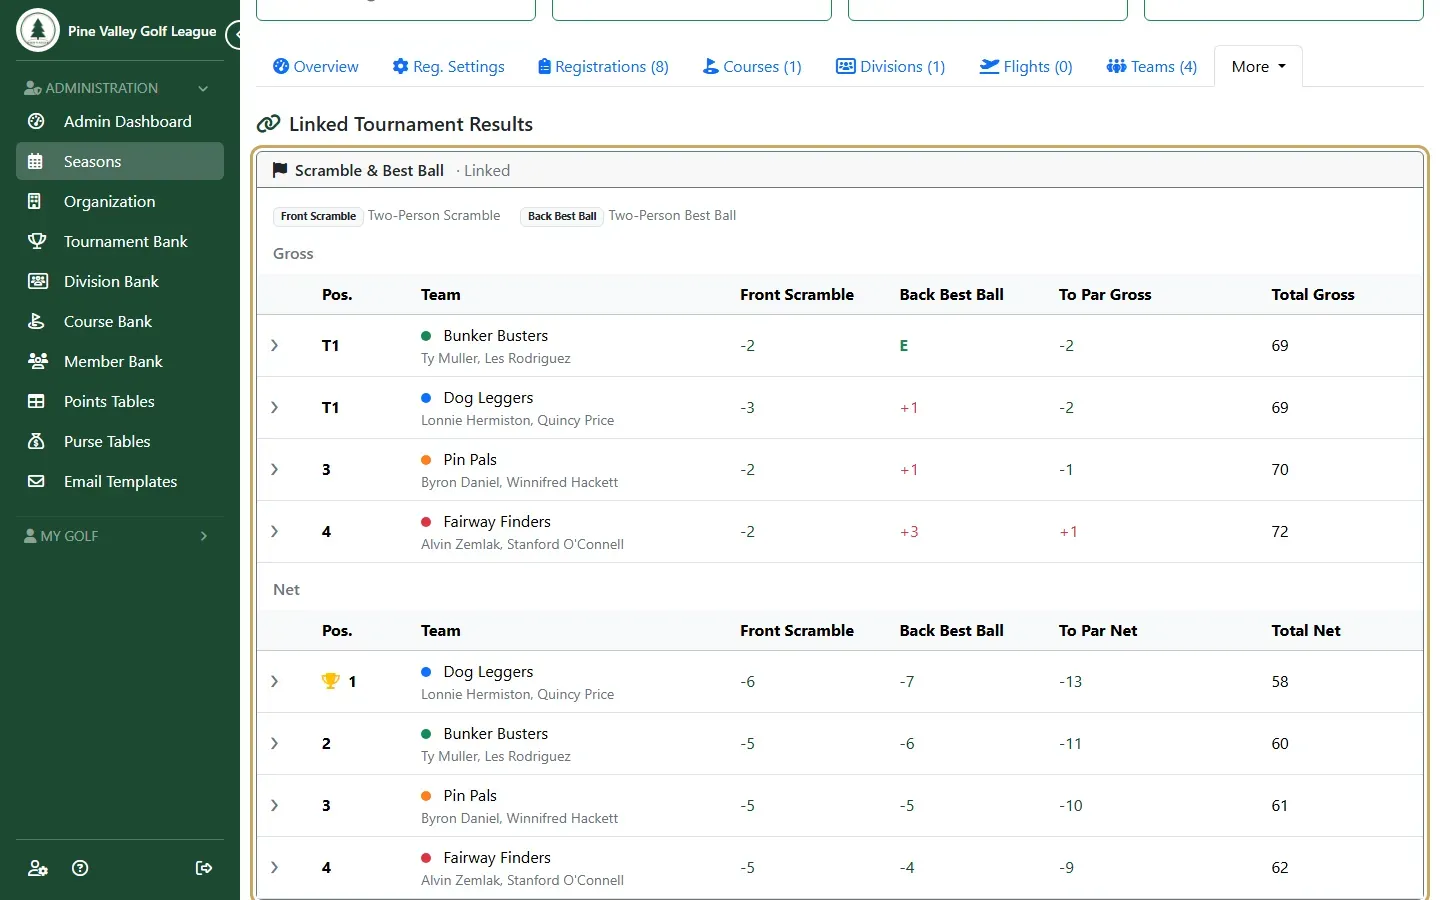Expand the Pin Pals gross results row
The image size is (1440, 900).
275,469
